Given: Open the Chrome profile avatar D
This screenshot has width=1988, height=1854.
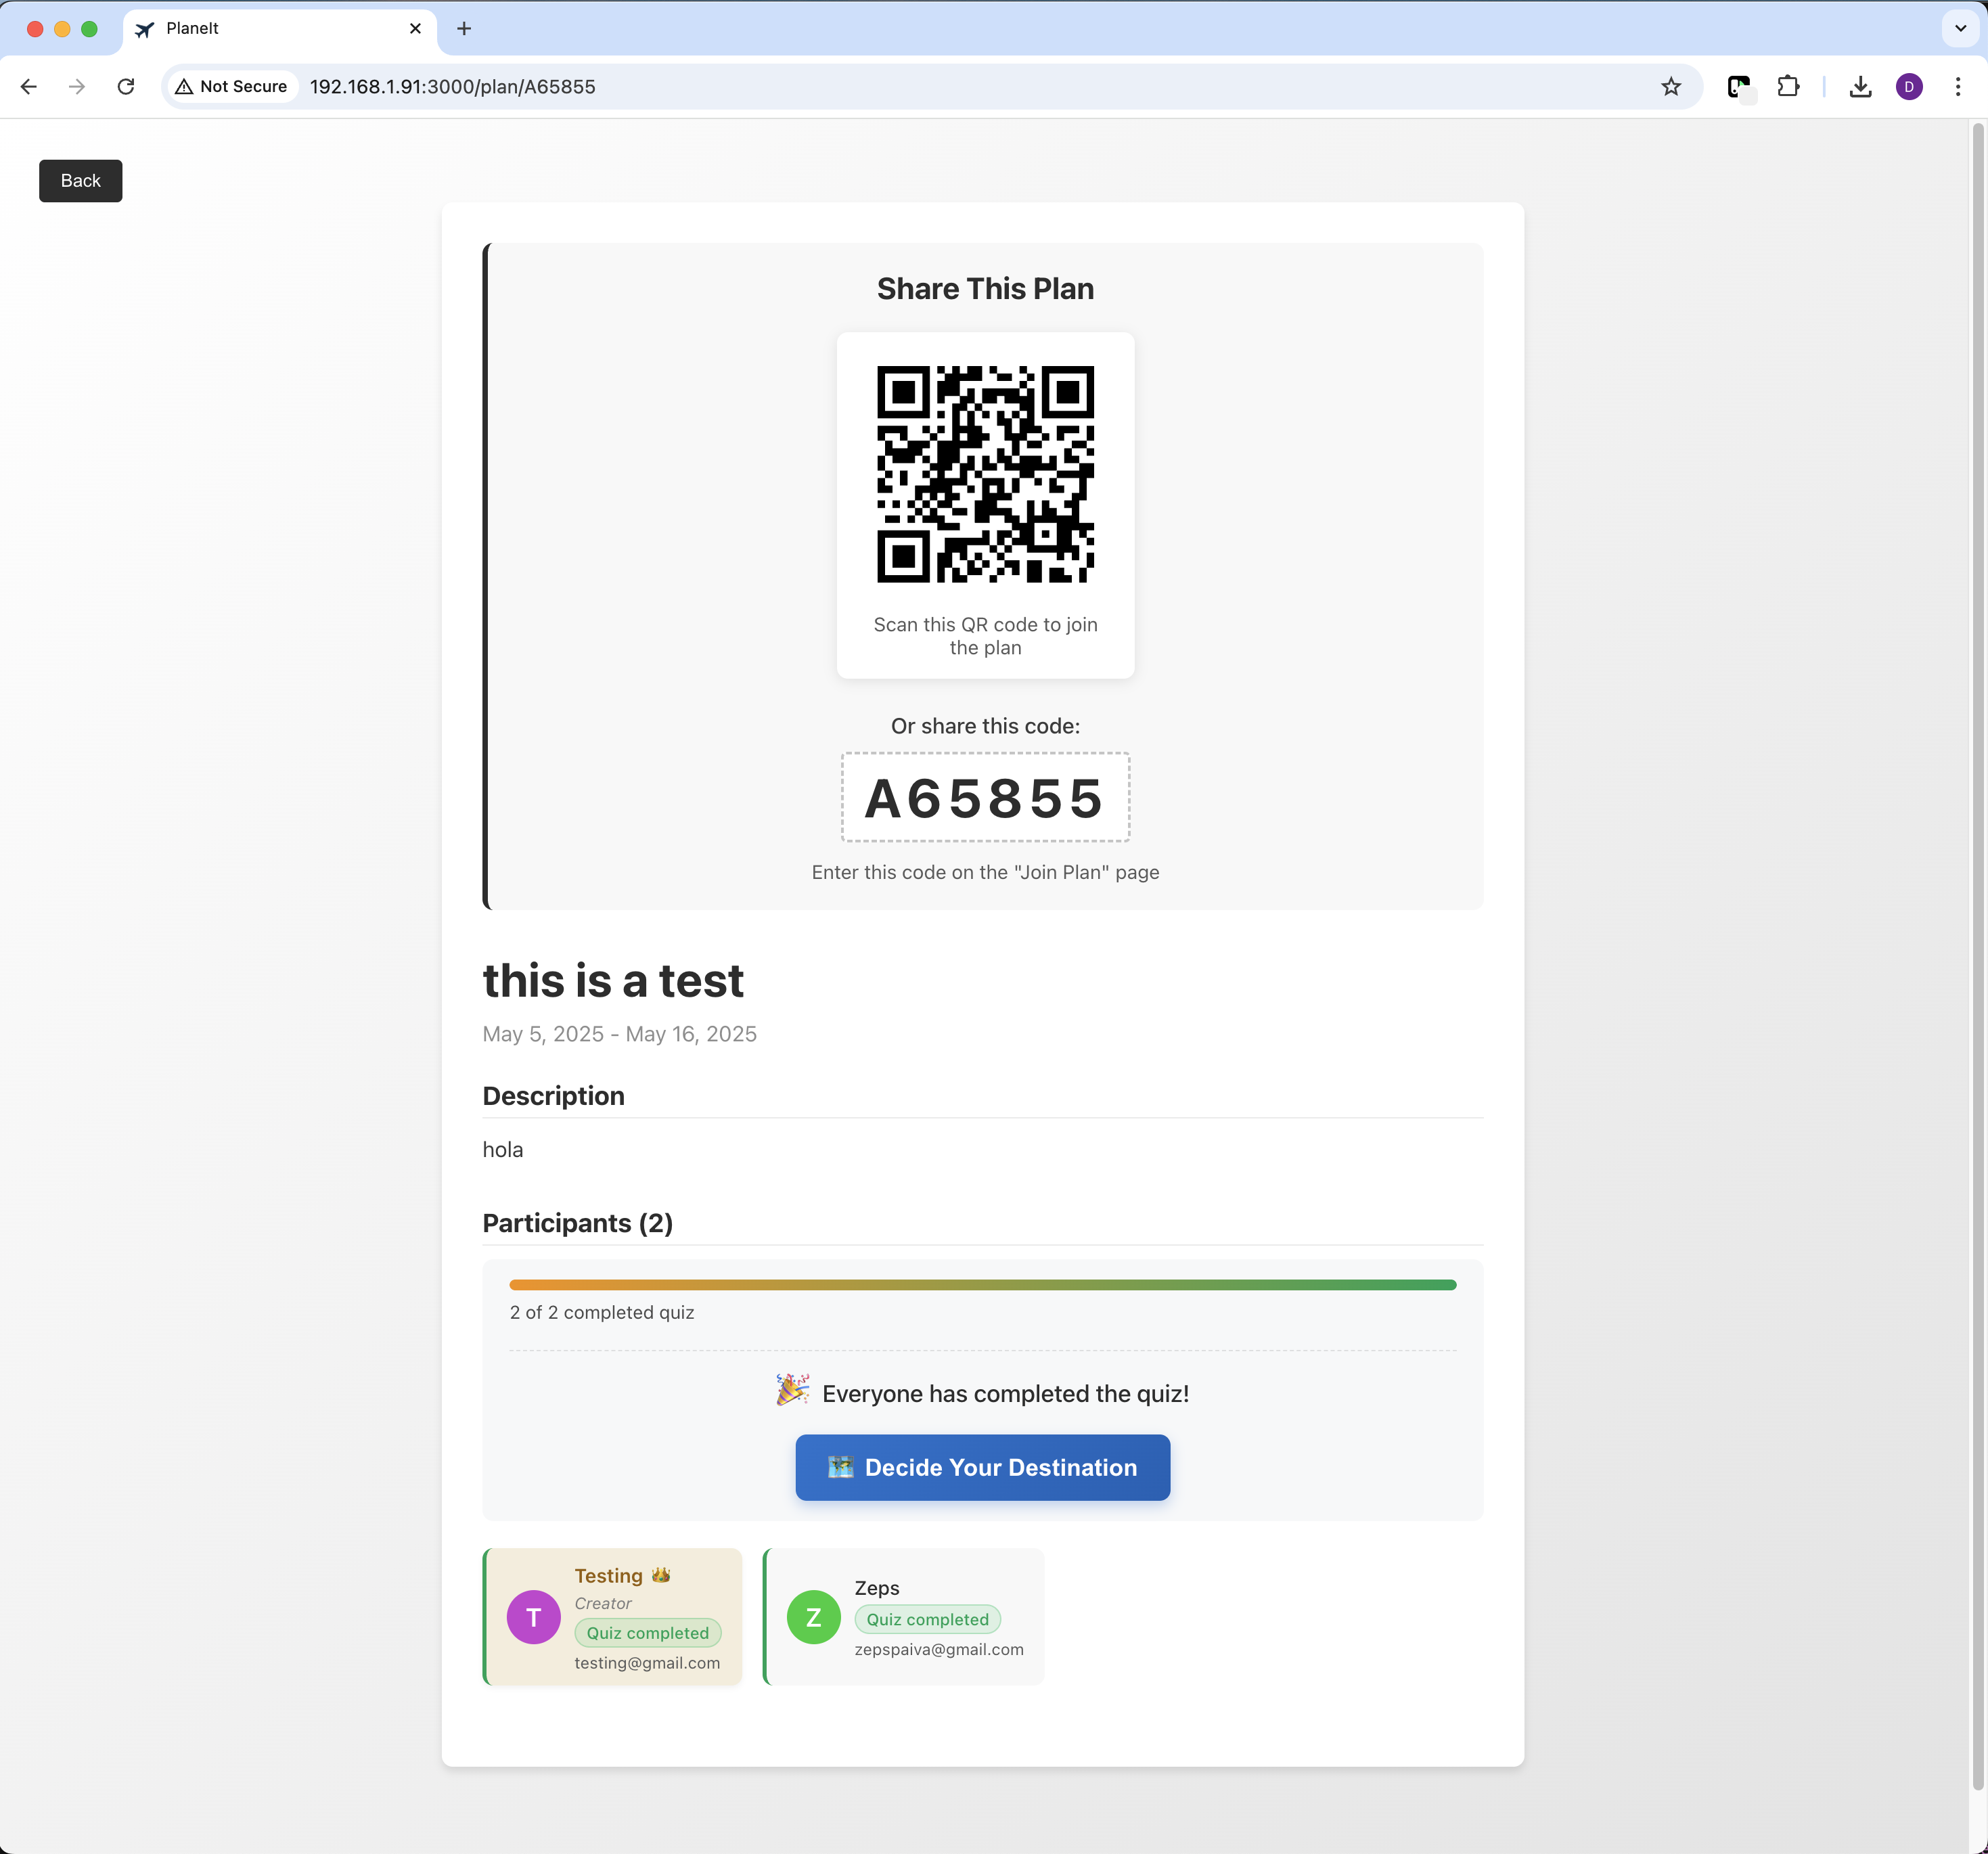Looking at the screenshot, I should click(x=1909, y=87).
